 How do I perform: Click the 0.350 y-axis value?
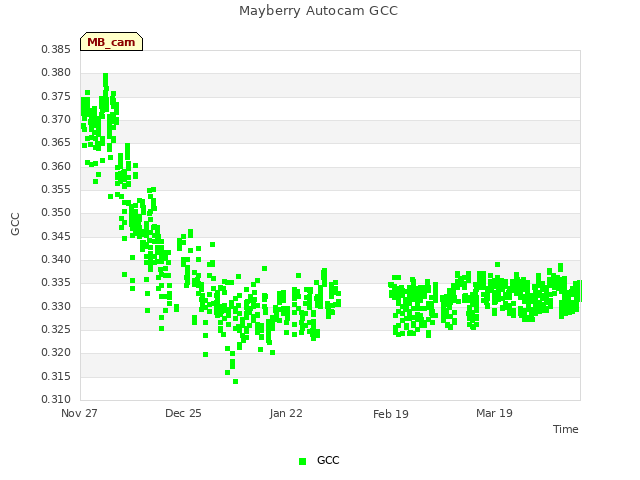point(56,213)
